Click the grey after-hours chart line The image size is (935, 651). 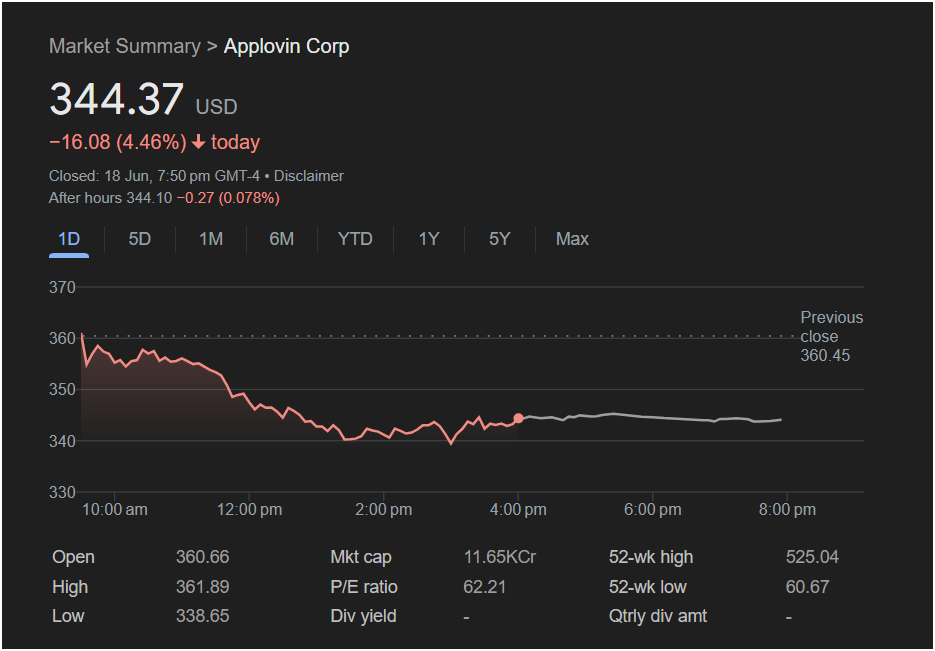[650, 417]
